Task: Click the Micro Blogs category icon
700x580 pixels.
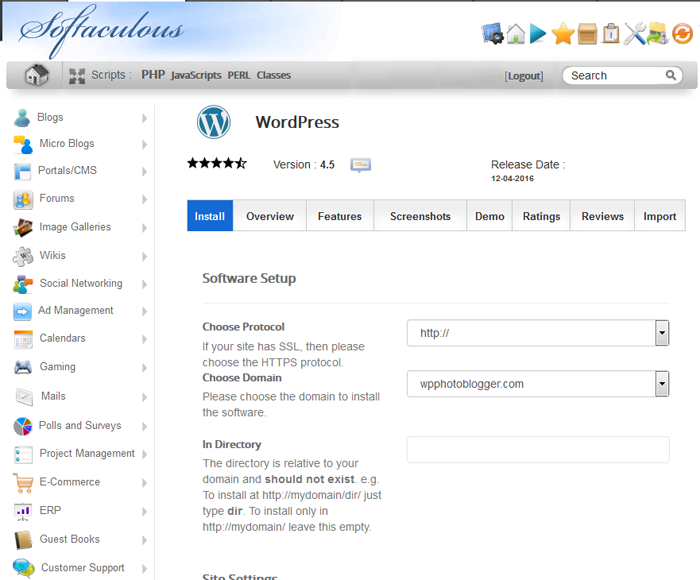Action: click(23, 144)
